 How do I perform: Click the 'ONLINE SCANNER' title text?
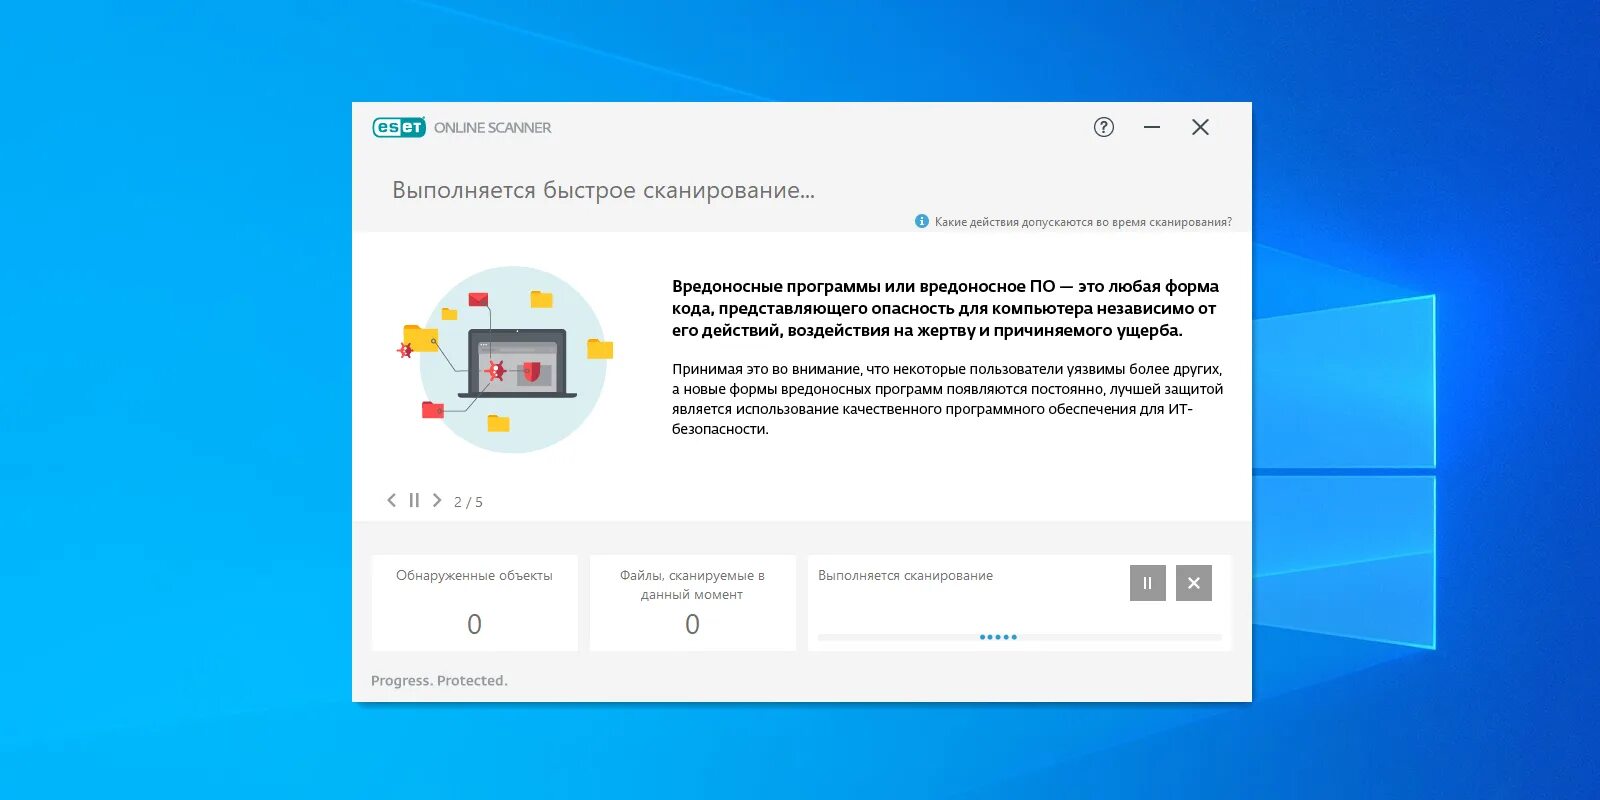[x=492, y=128]
